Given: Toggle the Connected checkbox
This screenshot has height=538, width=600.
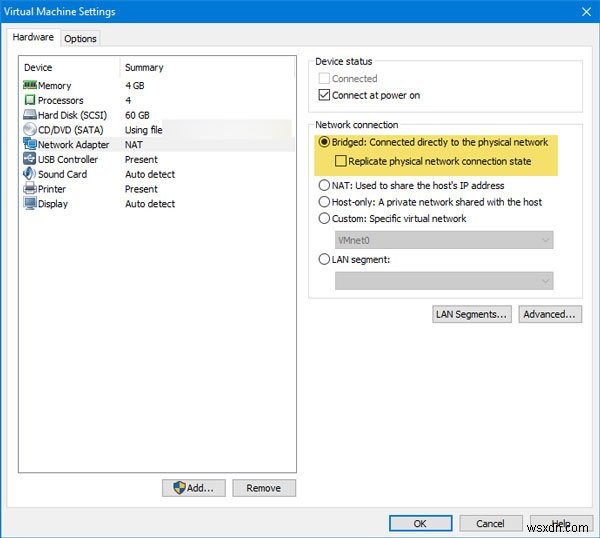Looking at the screenshot, I should (324, 78).
